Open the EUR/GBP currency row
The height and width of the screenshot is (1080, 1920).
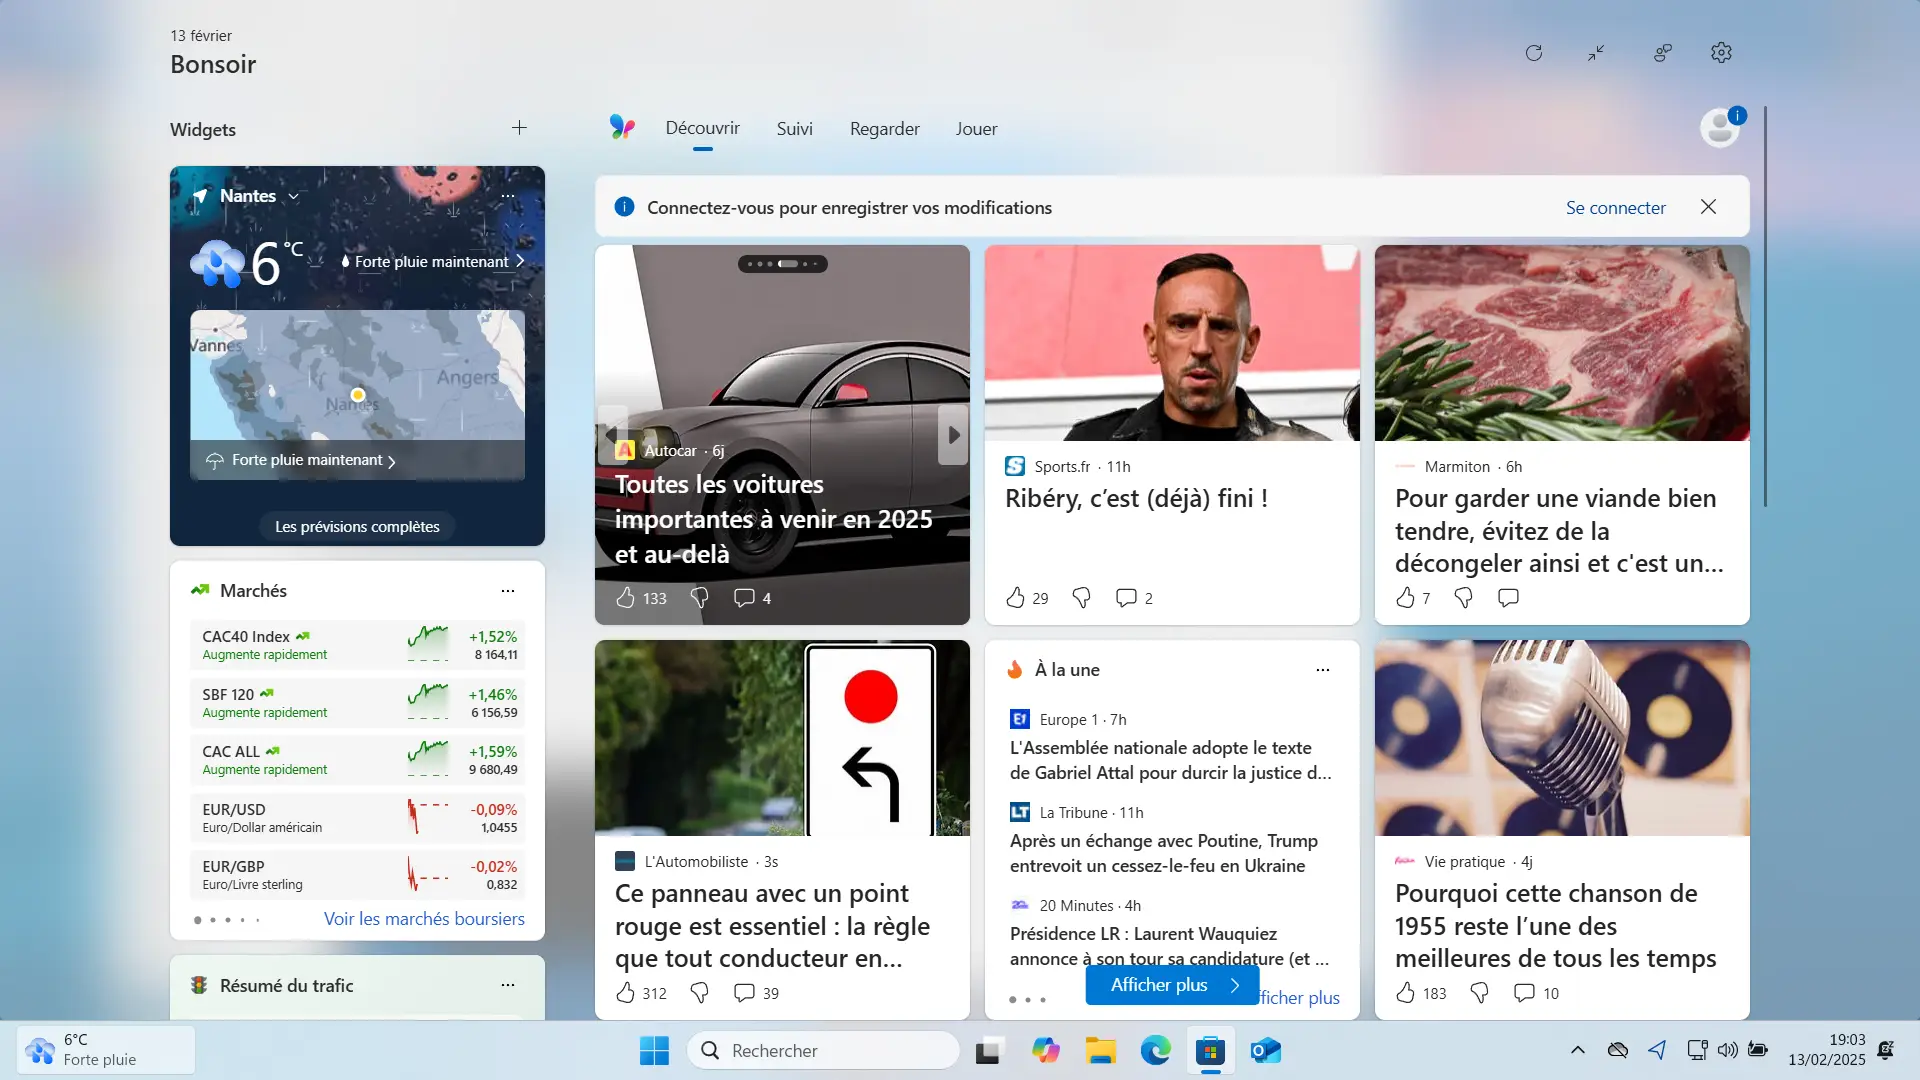coord(357,875)
